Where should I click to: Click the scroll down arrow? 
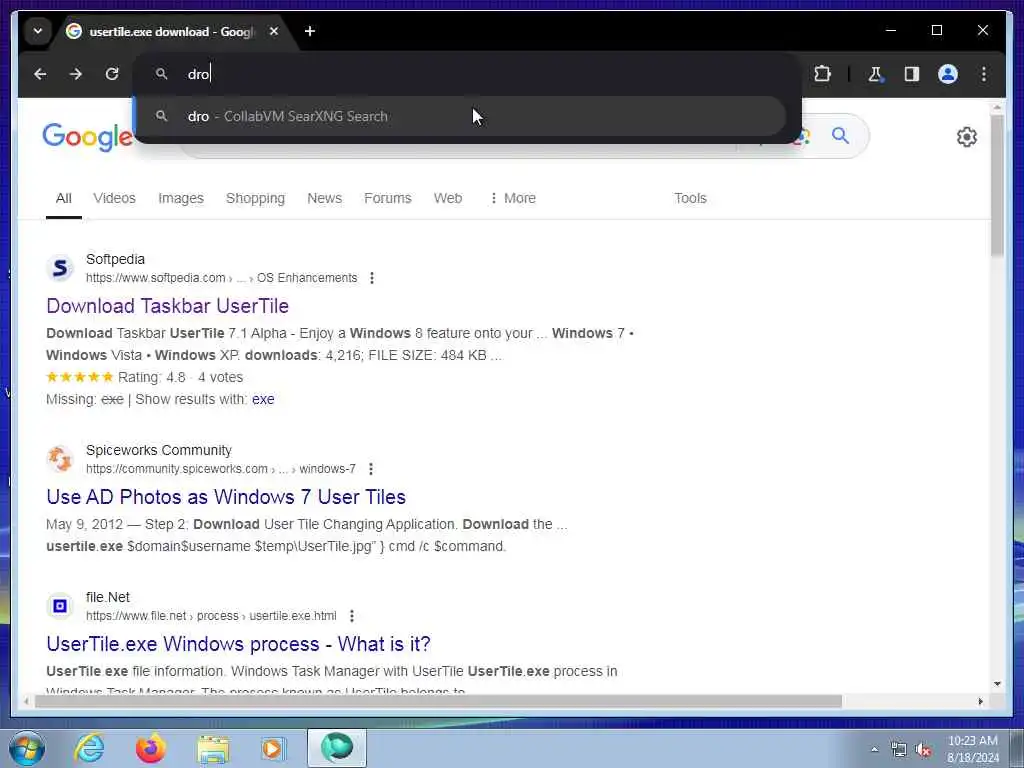997,684
